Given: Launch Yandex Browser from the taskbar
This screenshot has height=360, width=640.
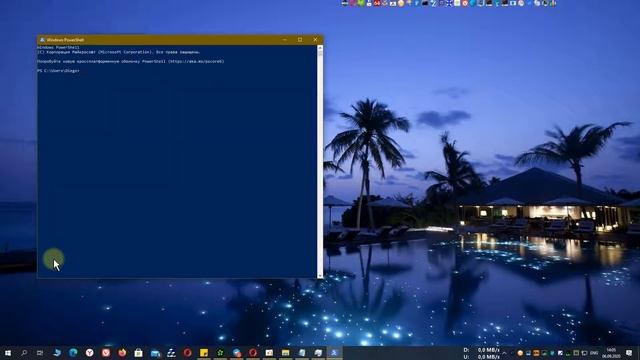Looking at the screenshot, I should [89, 352].
